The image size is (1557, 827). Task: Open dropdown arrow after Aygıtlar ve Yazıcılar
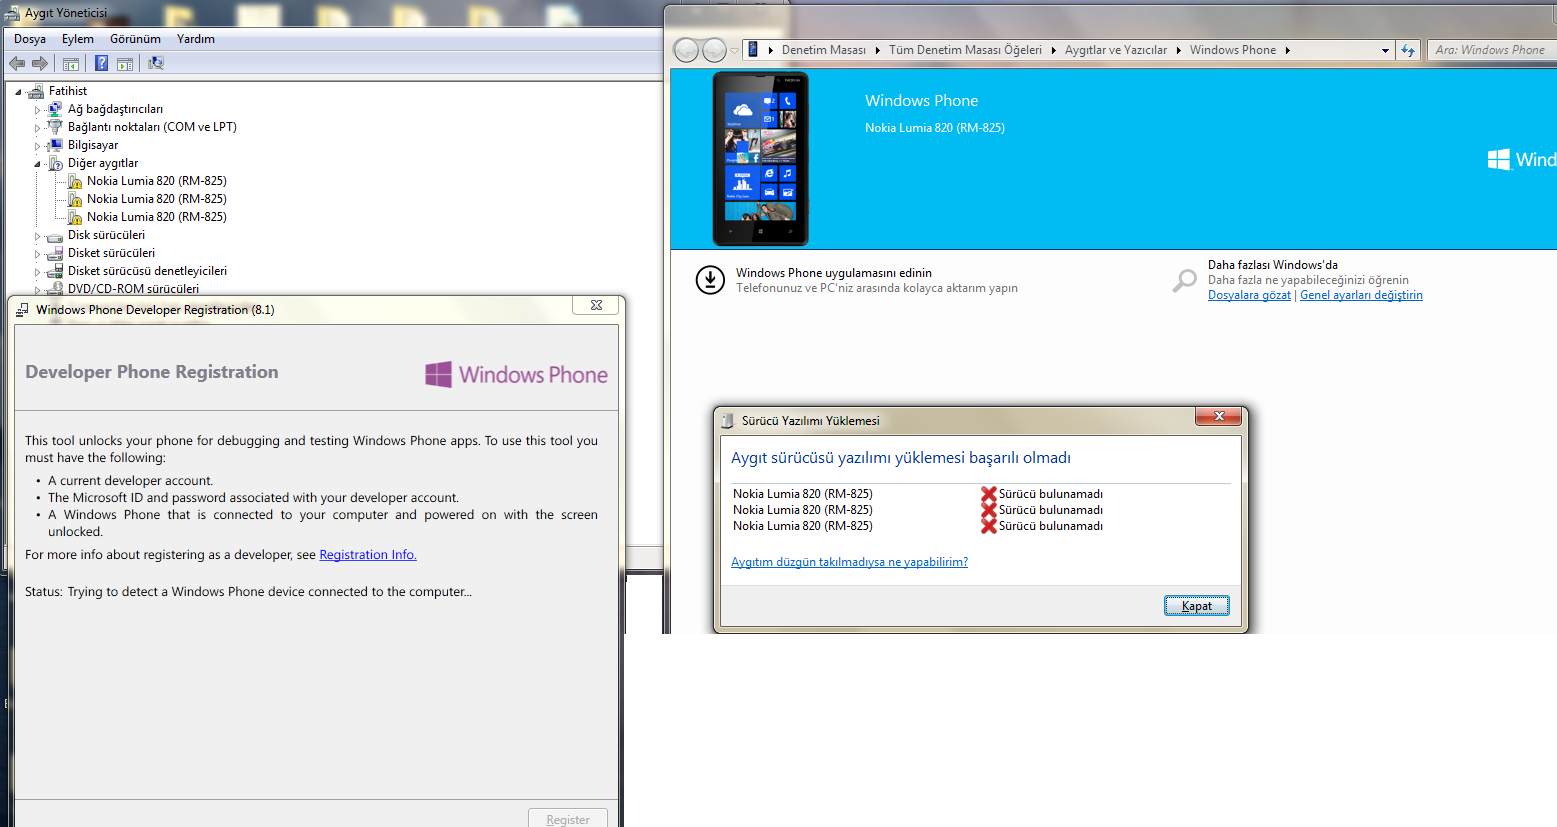tap(1179, 50)
